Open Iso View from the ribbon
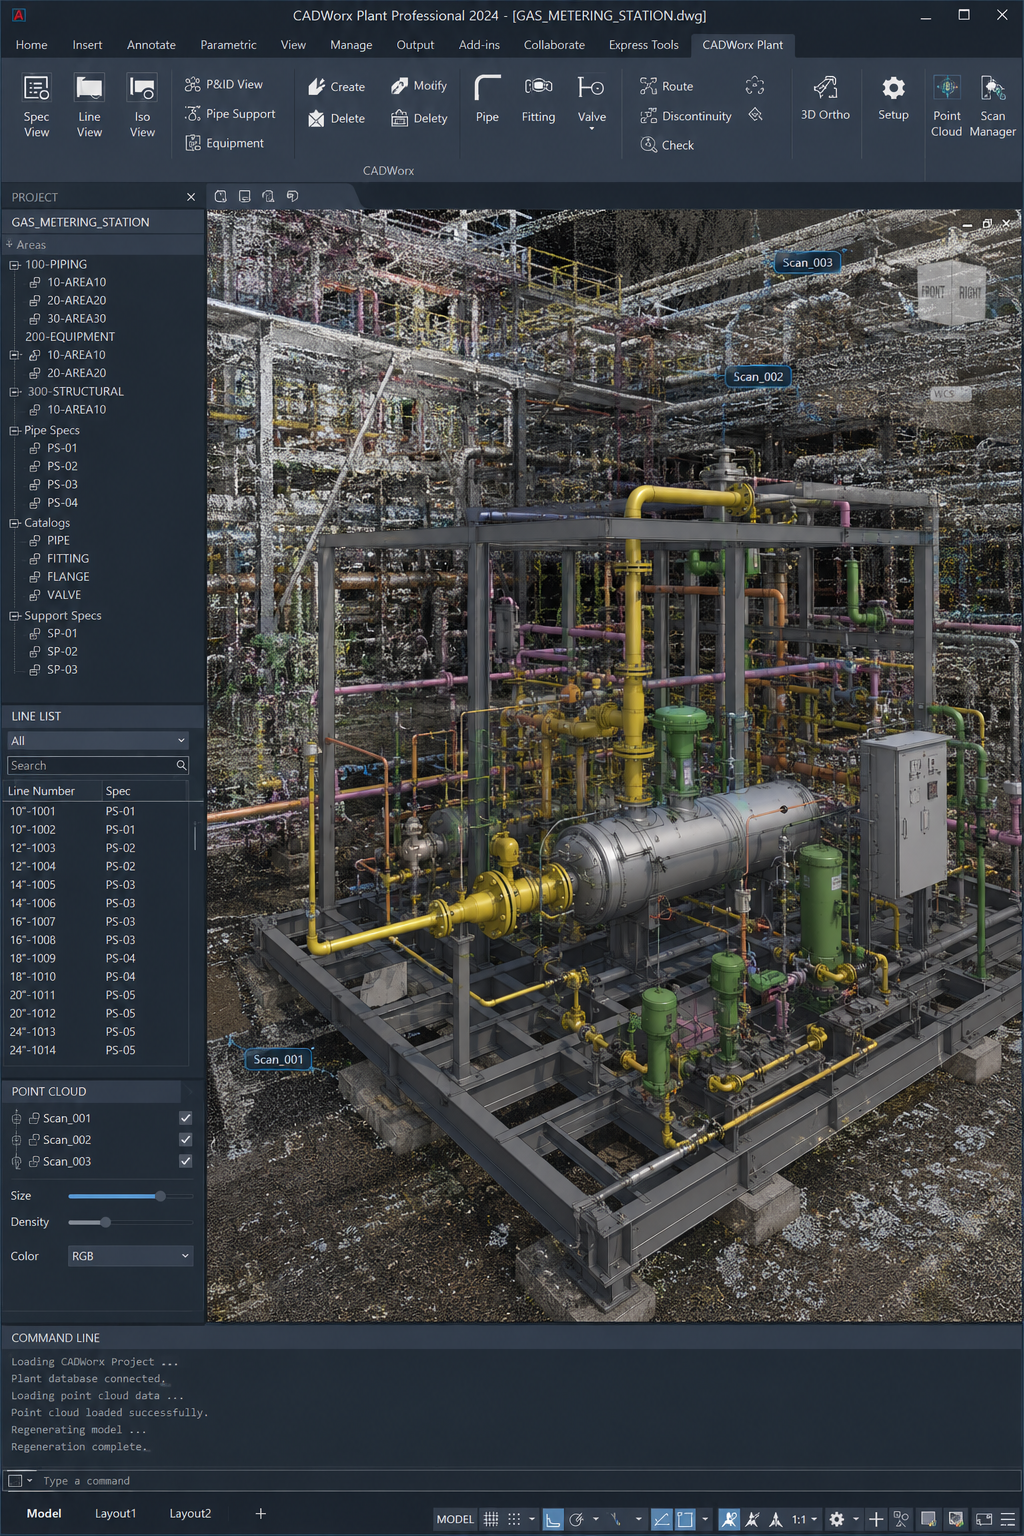Image resolution: width=1024 pixels, height=1536 pixels. (142, 106)
